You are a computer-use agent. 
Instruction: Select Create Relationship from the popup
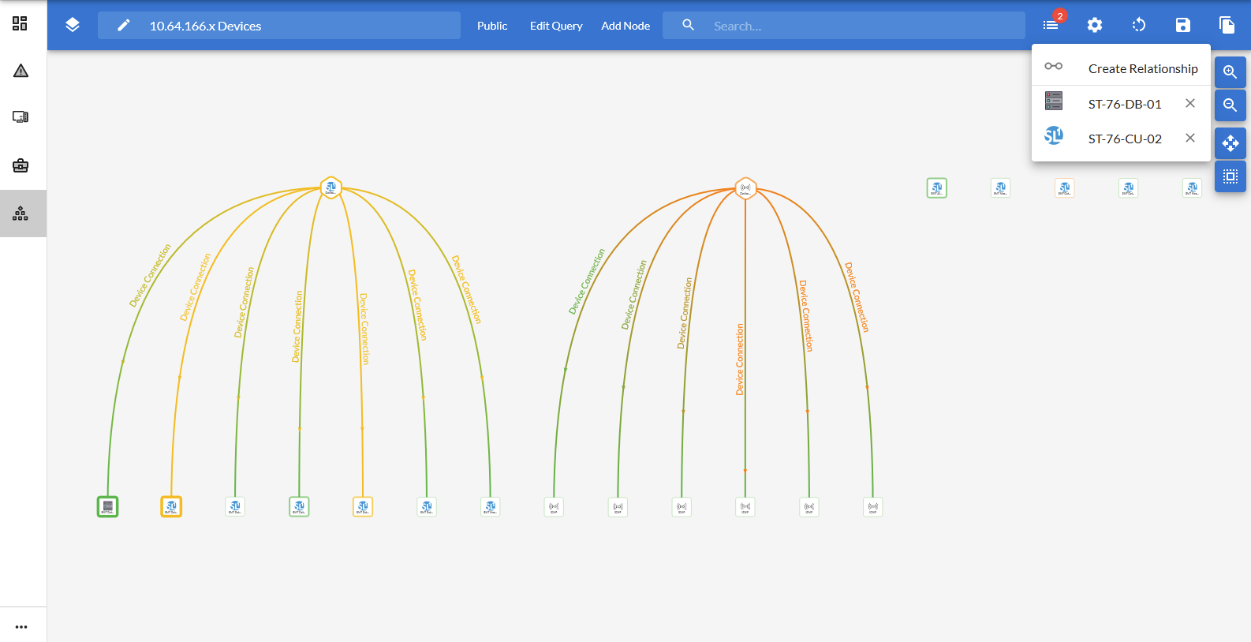(1142, 68)
